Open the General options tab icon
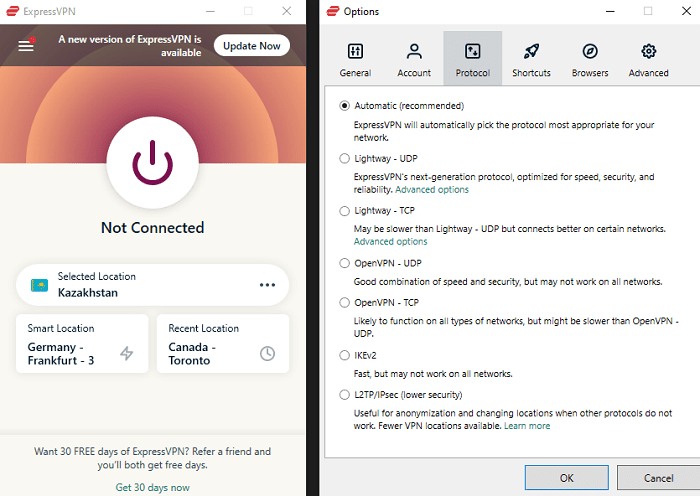 [355, 52]
